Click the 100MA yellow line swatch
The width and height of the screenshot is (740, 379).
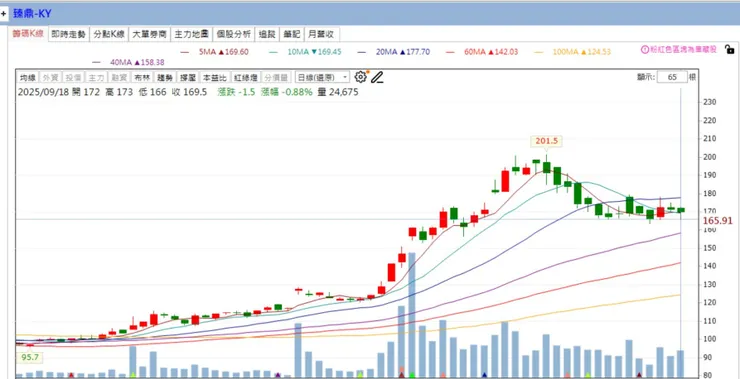click(538, 52)
